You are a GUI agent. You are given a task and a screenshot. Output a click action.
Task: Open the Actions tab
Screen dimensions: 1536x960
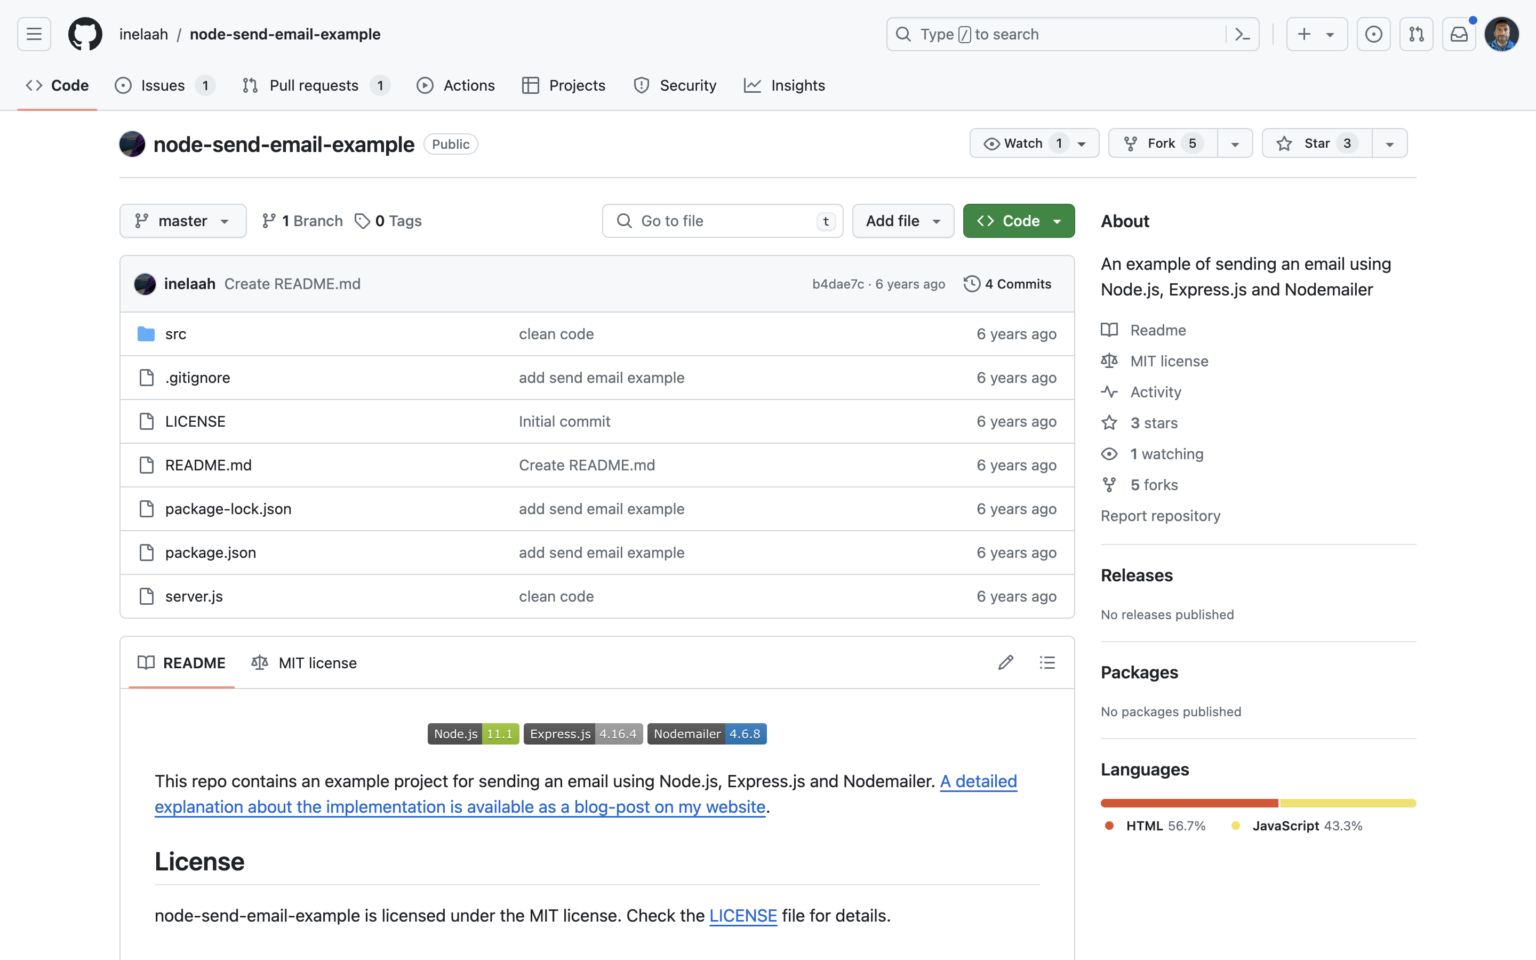456,85
